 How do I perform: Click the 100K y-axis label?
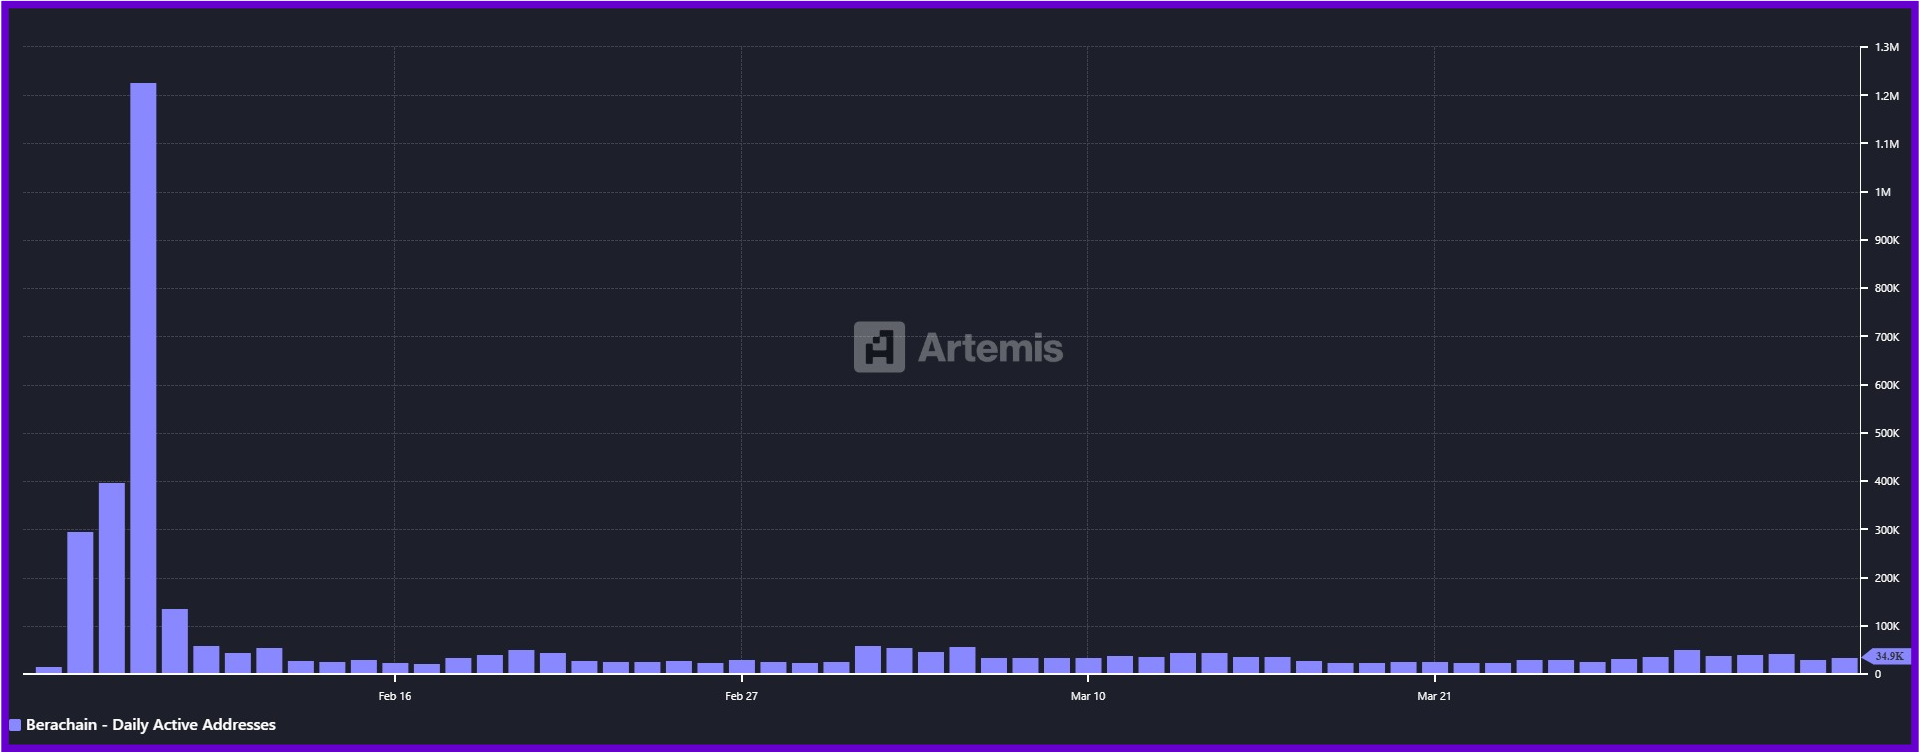pos(1886,626)
